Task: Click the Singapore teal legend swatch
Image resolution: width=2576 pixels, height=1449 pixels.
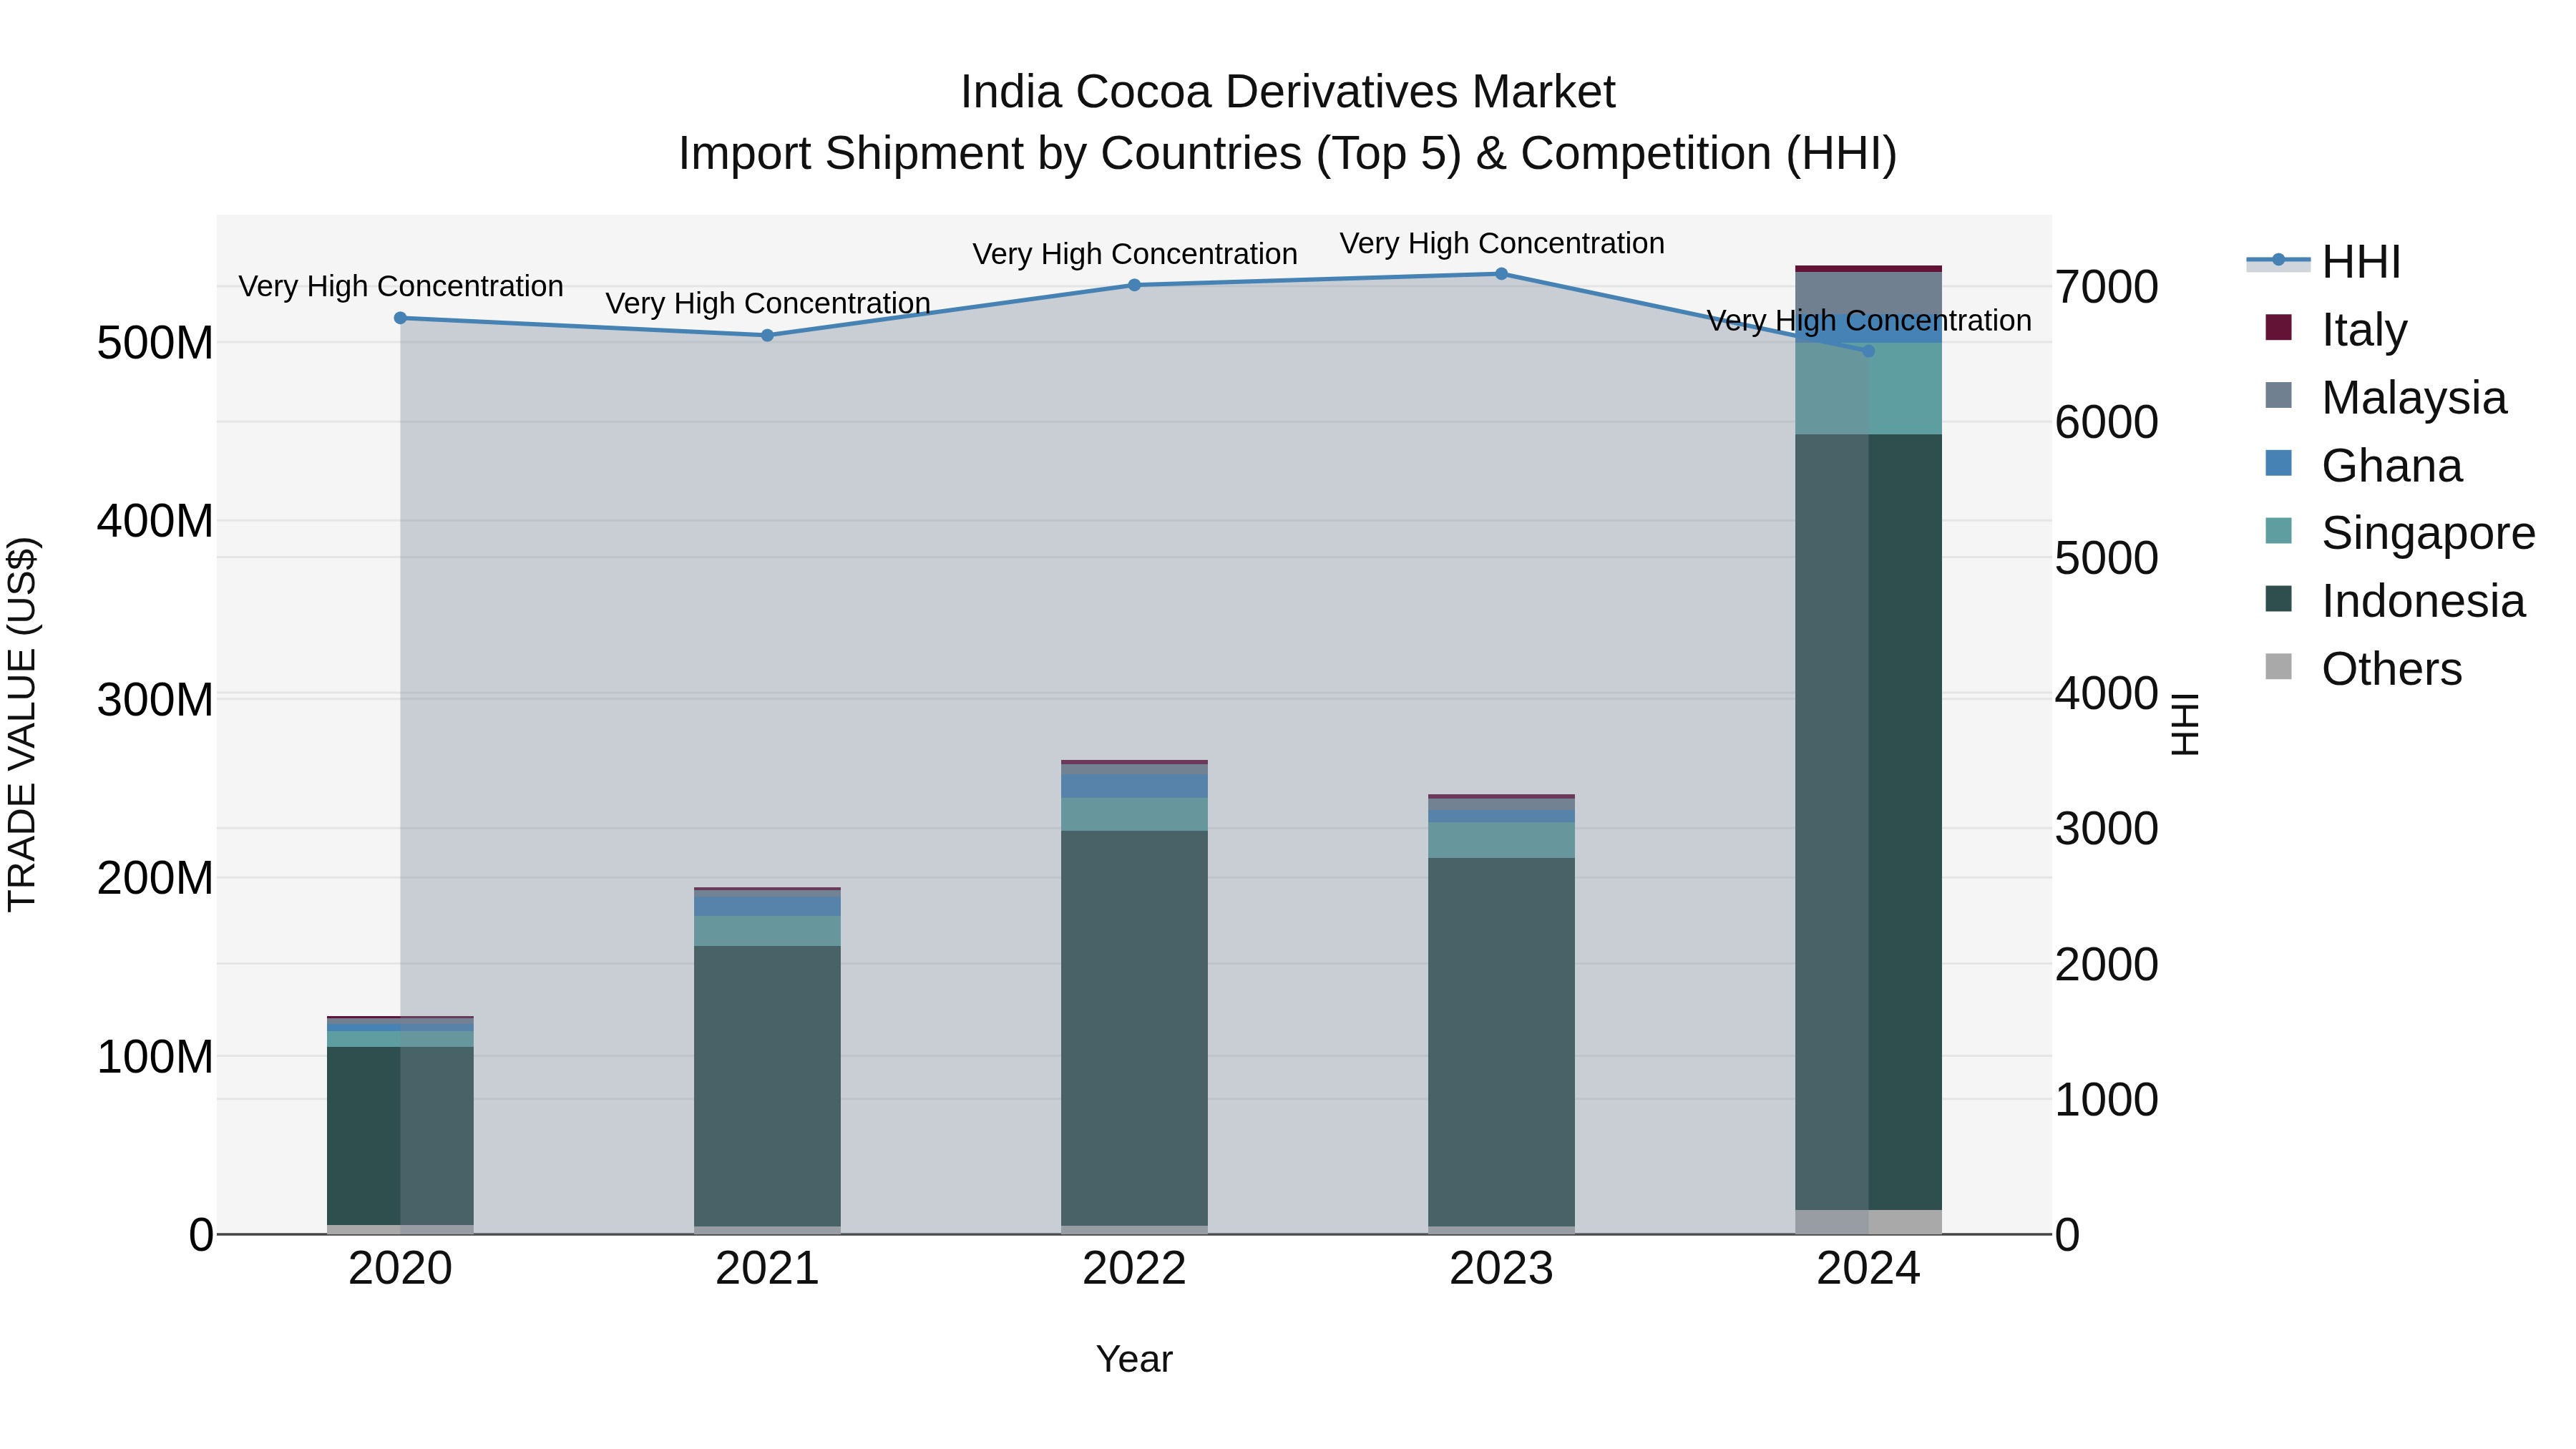Action: point(2278,531)
